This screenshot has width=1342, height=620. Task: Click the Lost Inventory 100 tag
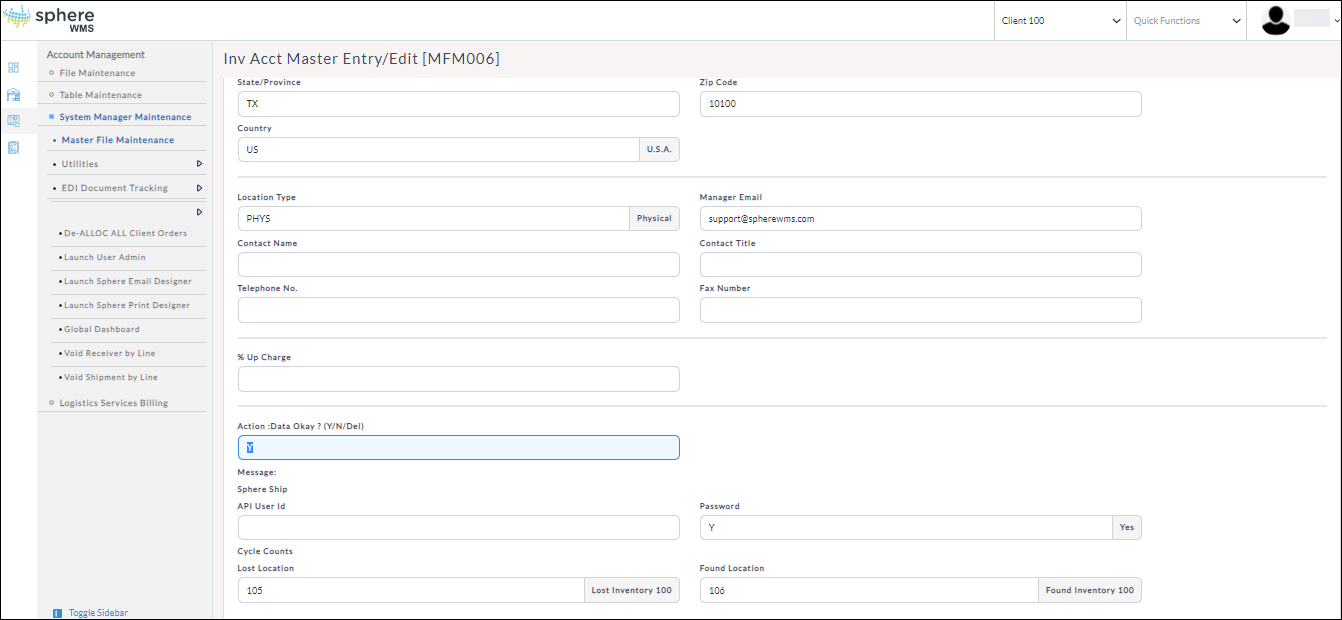pos(632,590)
